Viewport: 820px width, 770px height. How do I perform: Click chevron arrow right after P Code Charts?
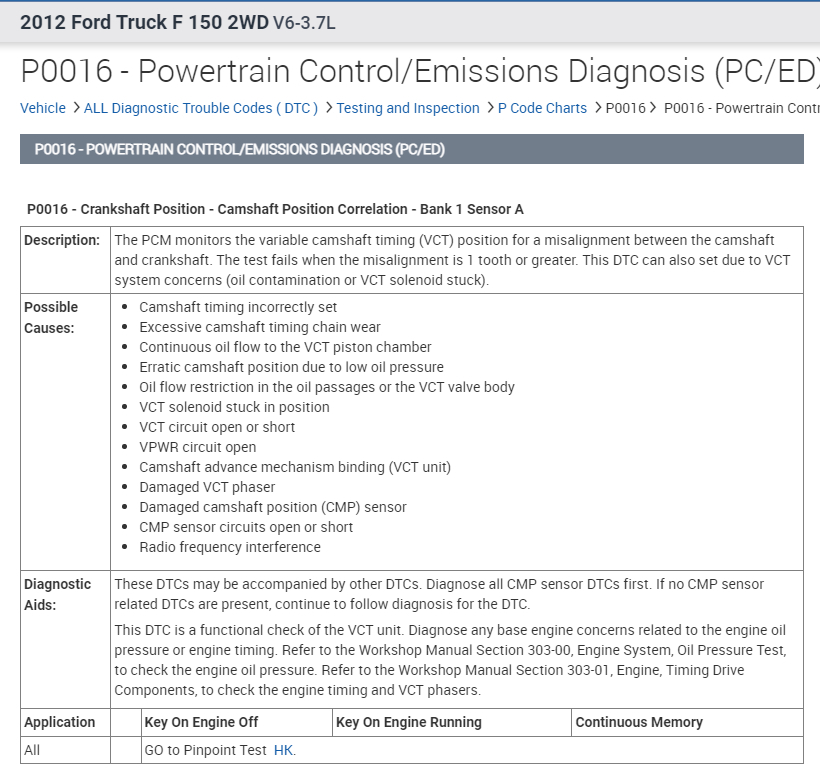tap(598, 108)
